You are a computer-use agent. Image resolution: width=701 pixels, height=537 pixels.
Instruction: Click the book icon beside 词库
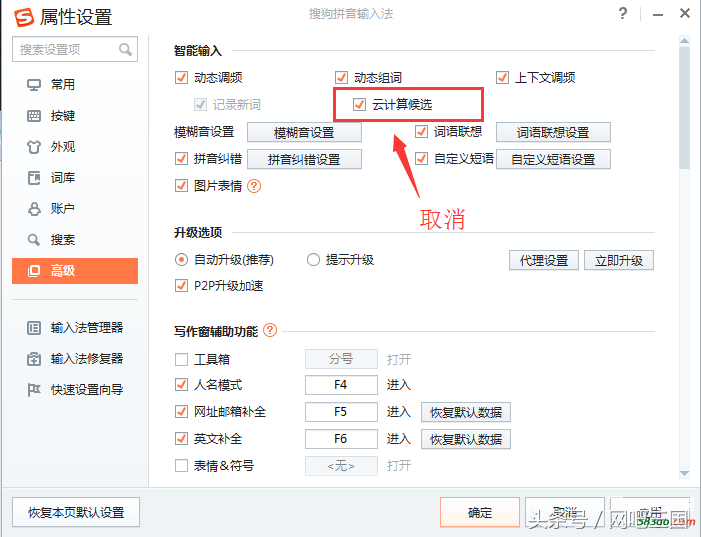34,178
